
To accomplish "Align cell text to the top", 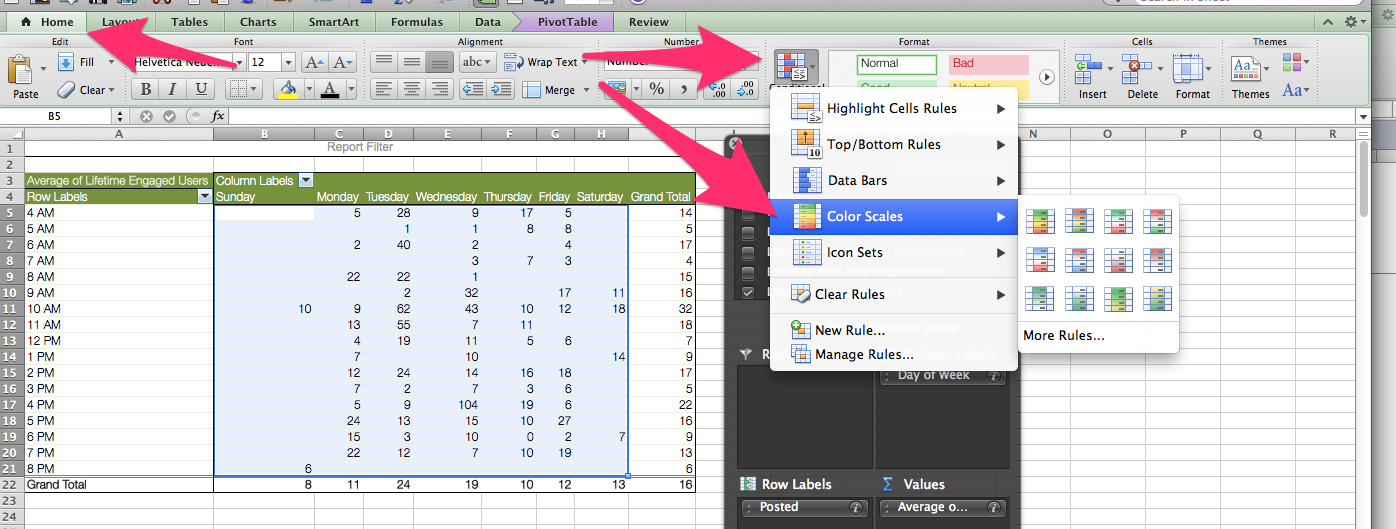I will pos(383,62).
